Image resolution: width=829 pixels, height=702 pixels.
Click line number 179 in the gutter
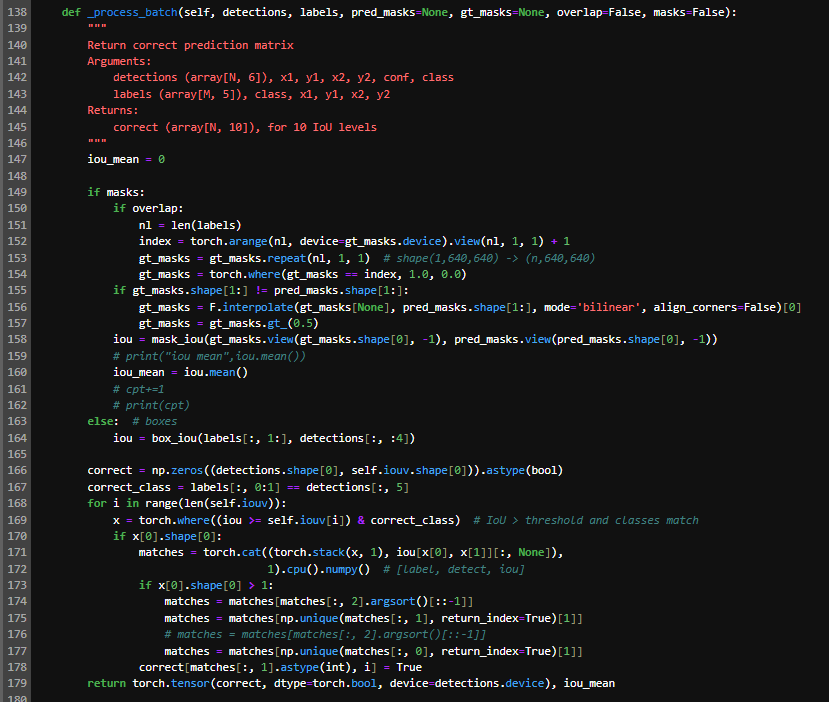pos(17,683)
